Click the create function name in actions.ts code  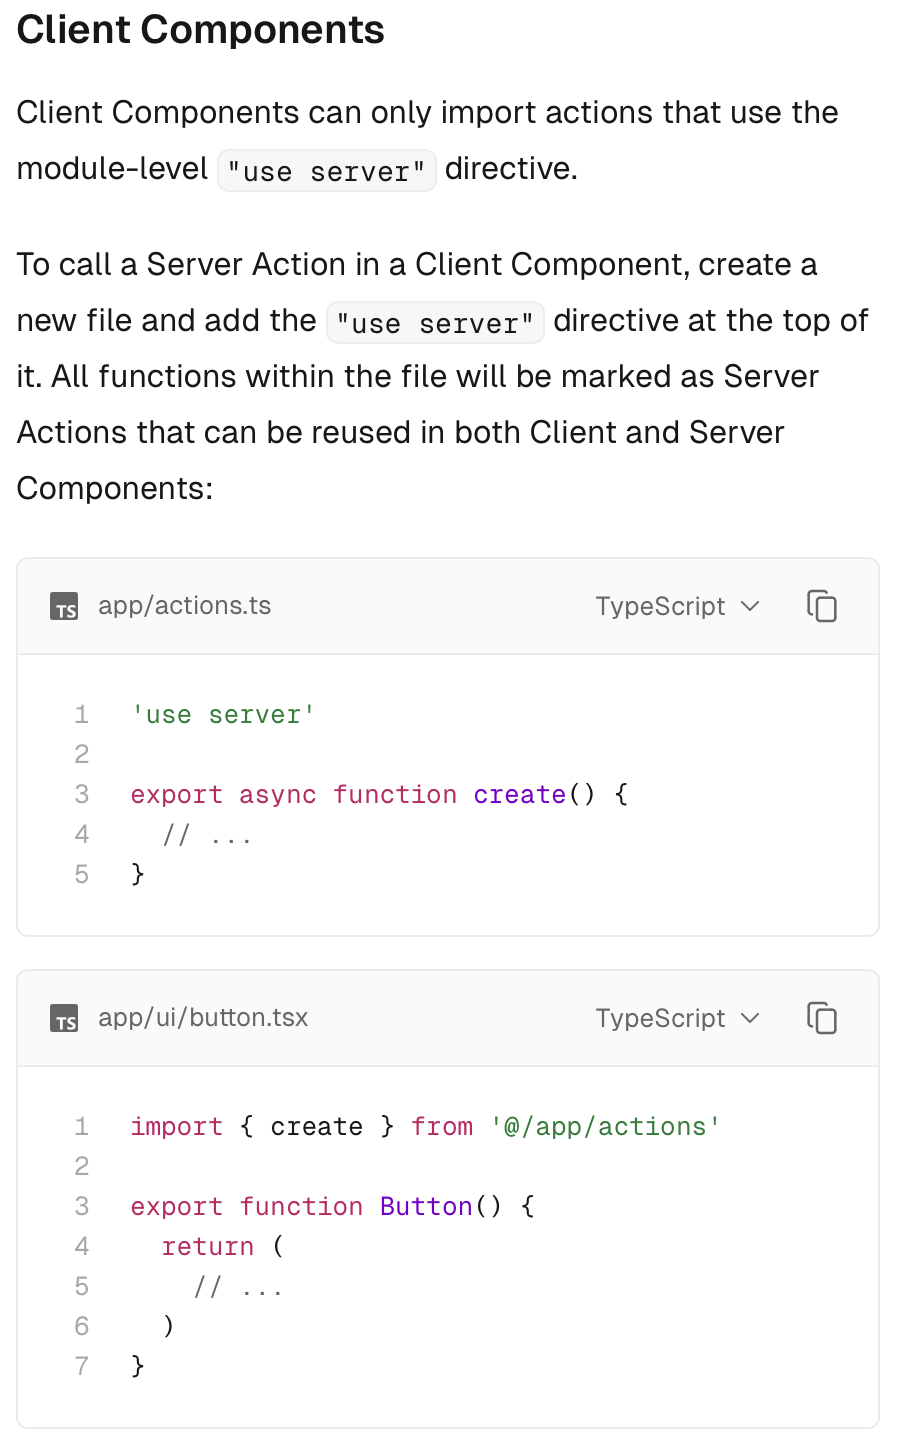(x=519, y=795)
